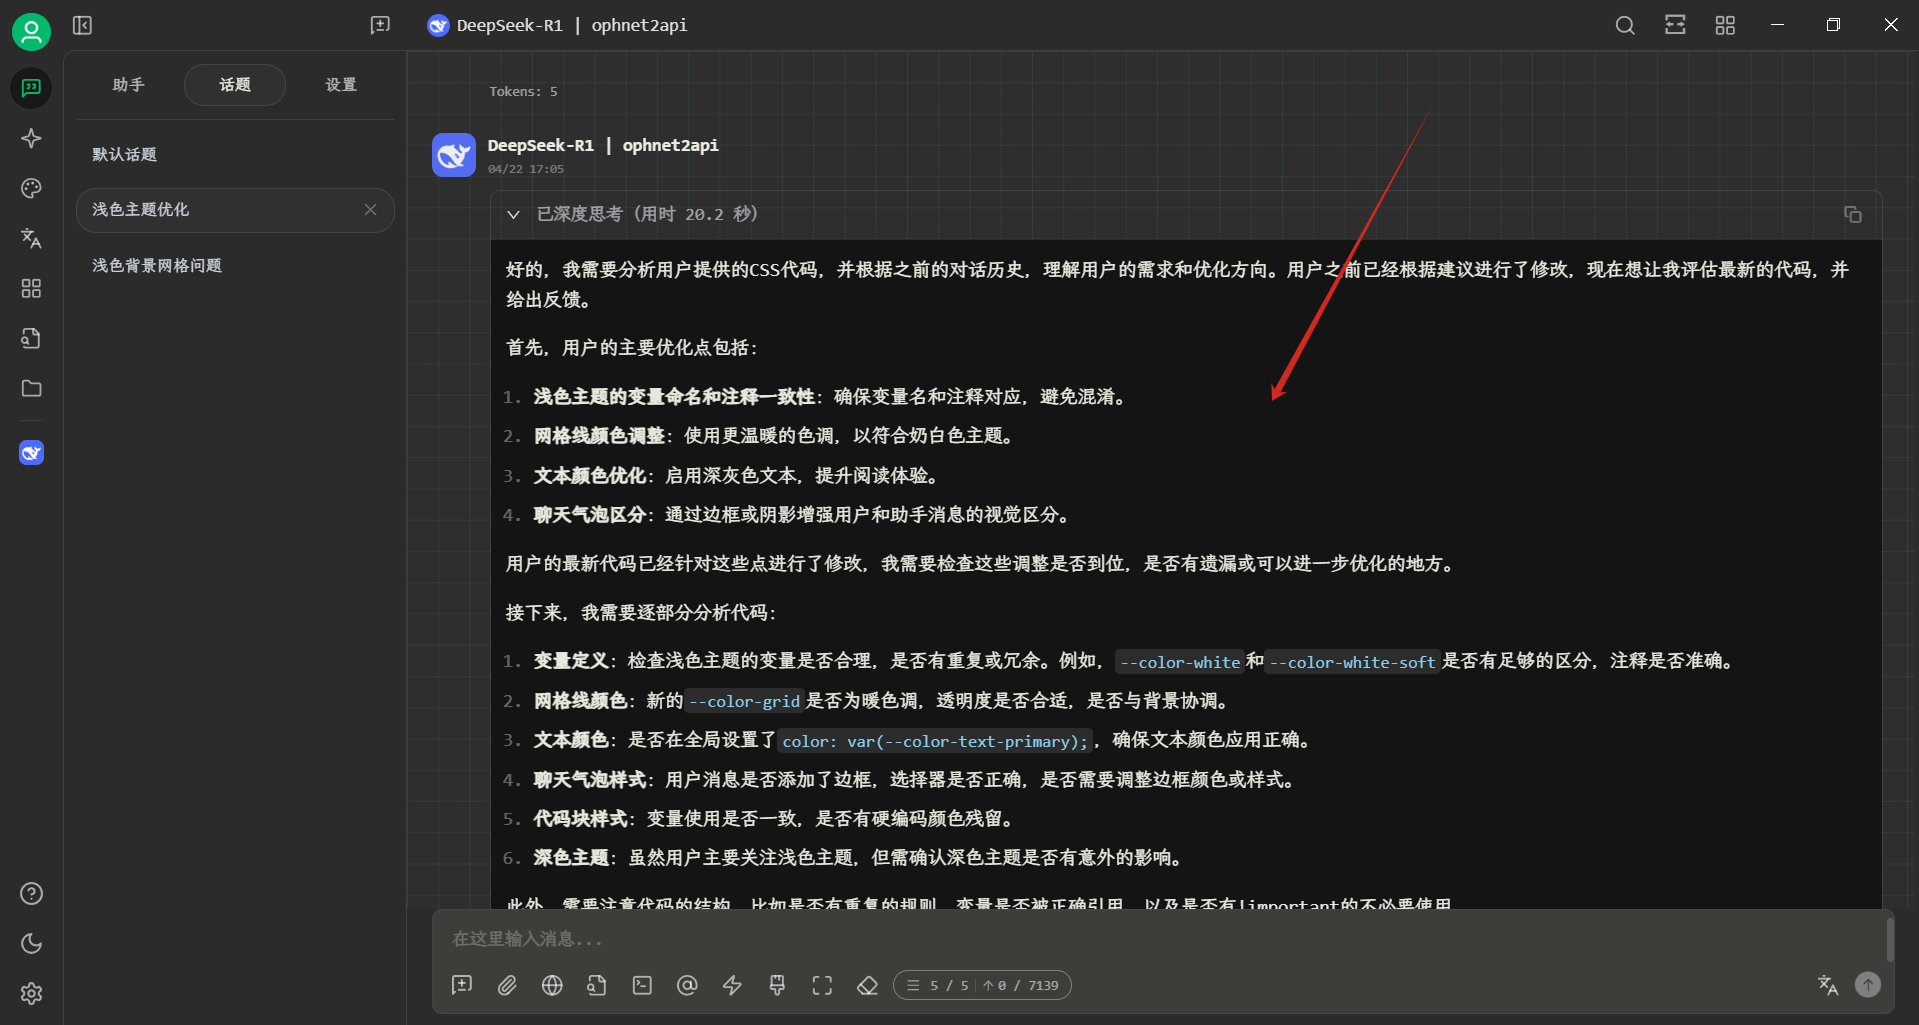Toggle the left sidebar panel
This screenshot has height=1025, width=1919.
(x=83, y=25)
